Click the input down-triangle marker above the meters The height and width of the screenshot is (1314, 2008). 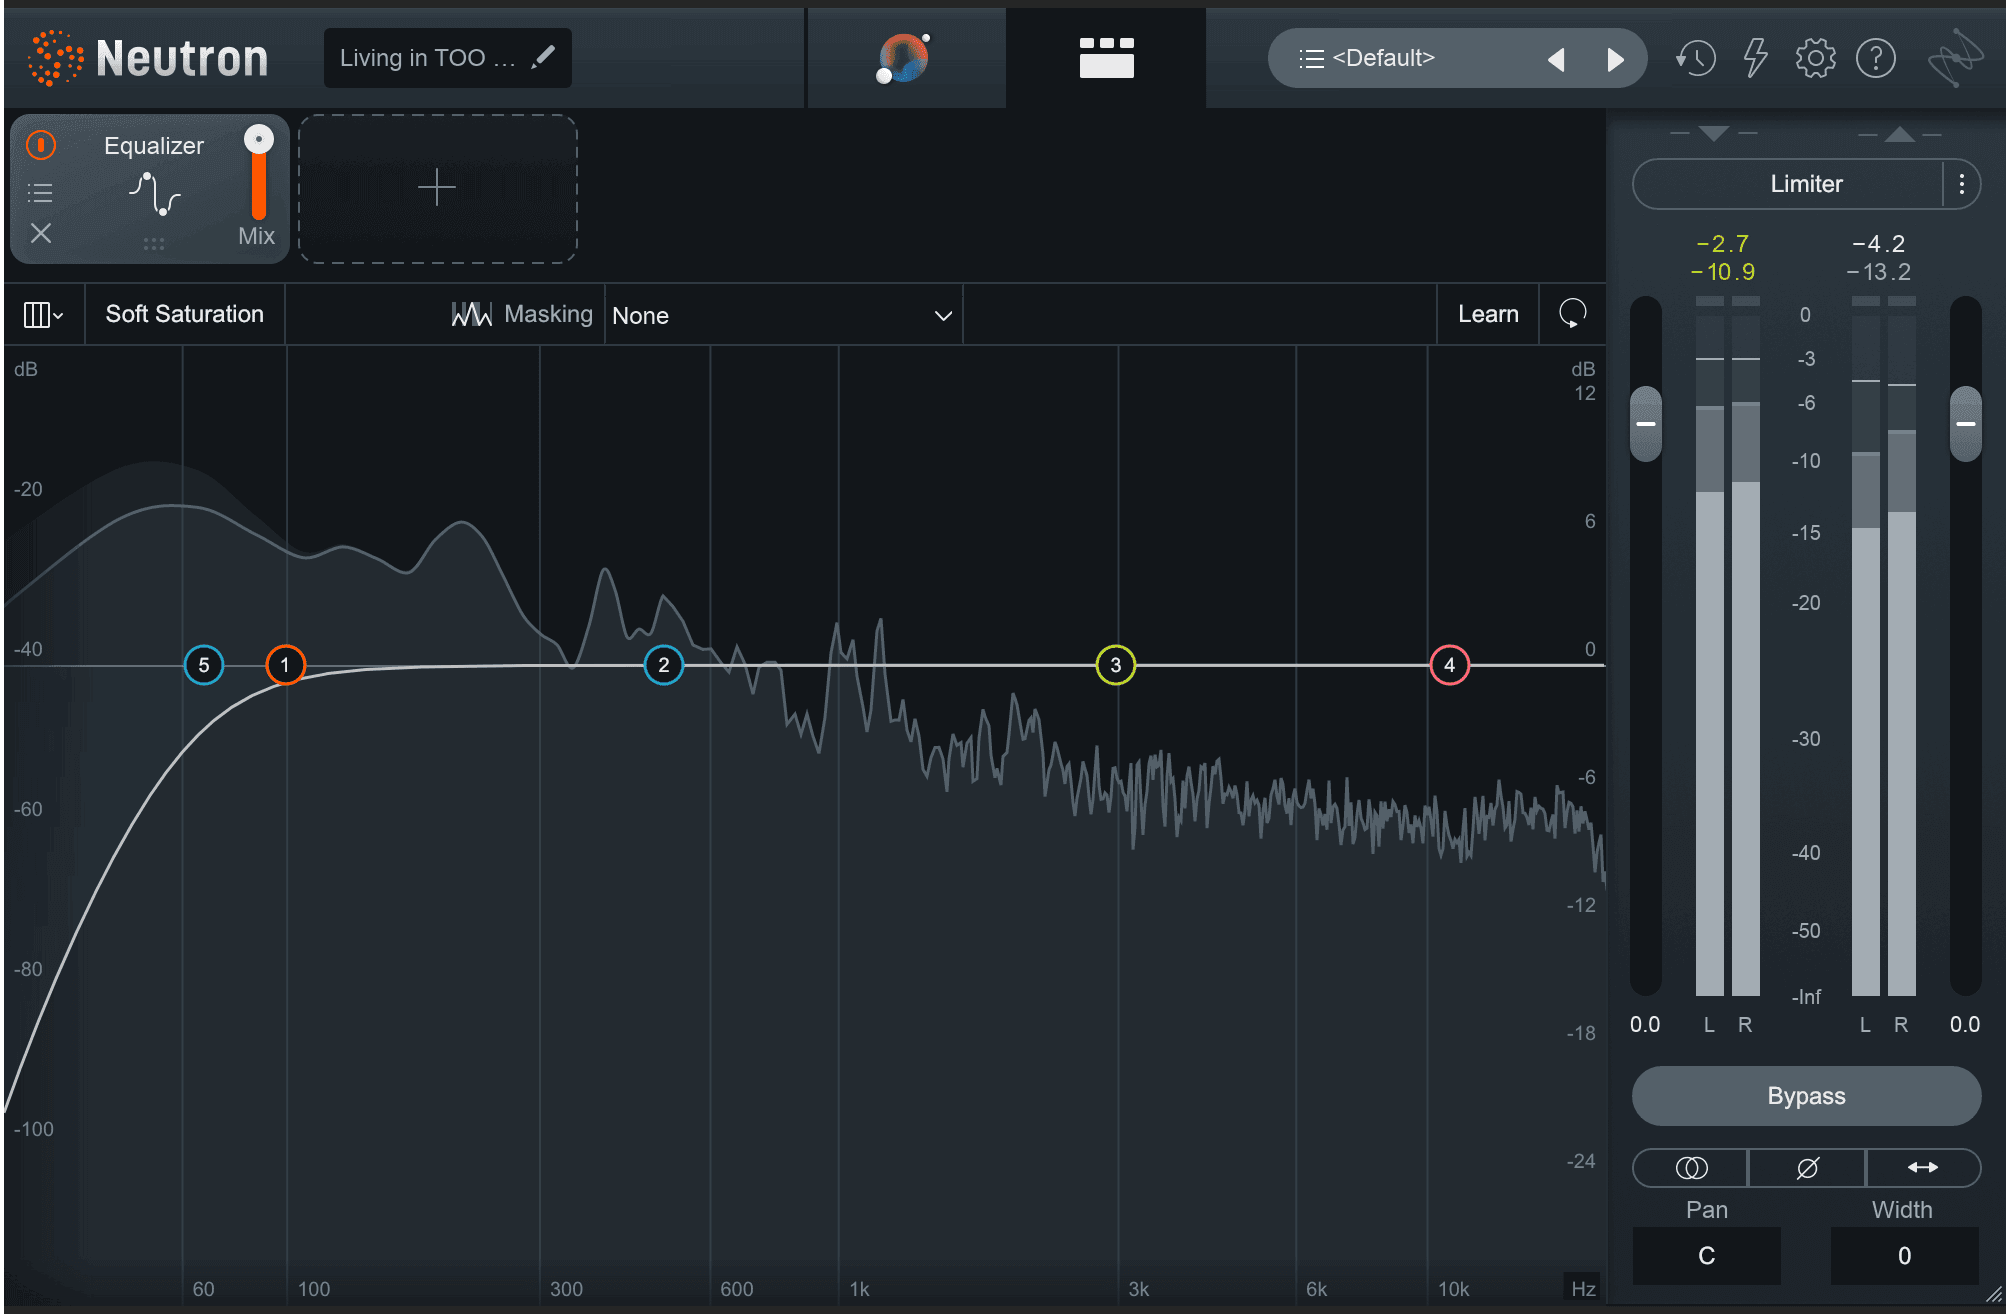[1713, 134]
